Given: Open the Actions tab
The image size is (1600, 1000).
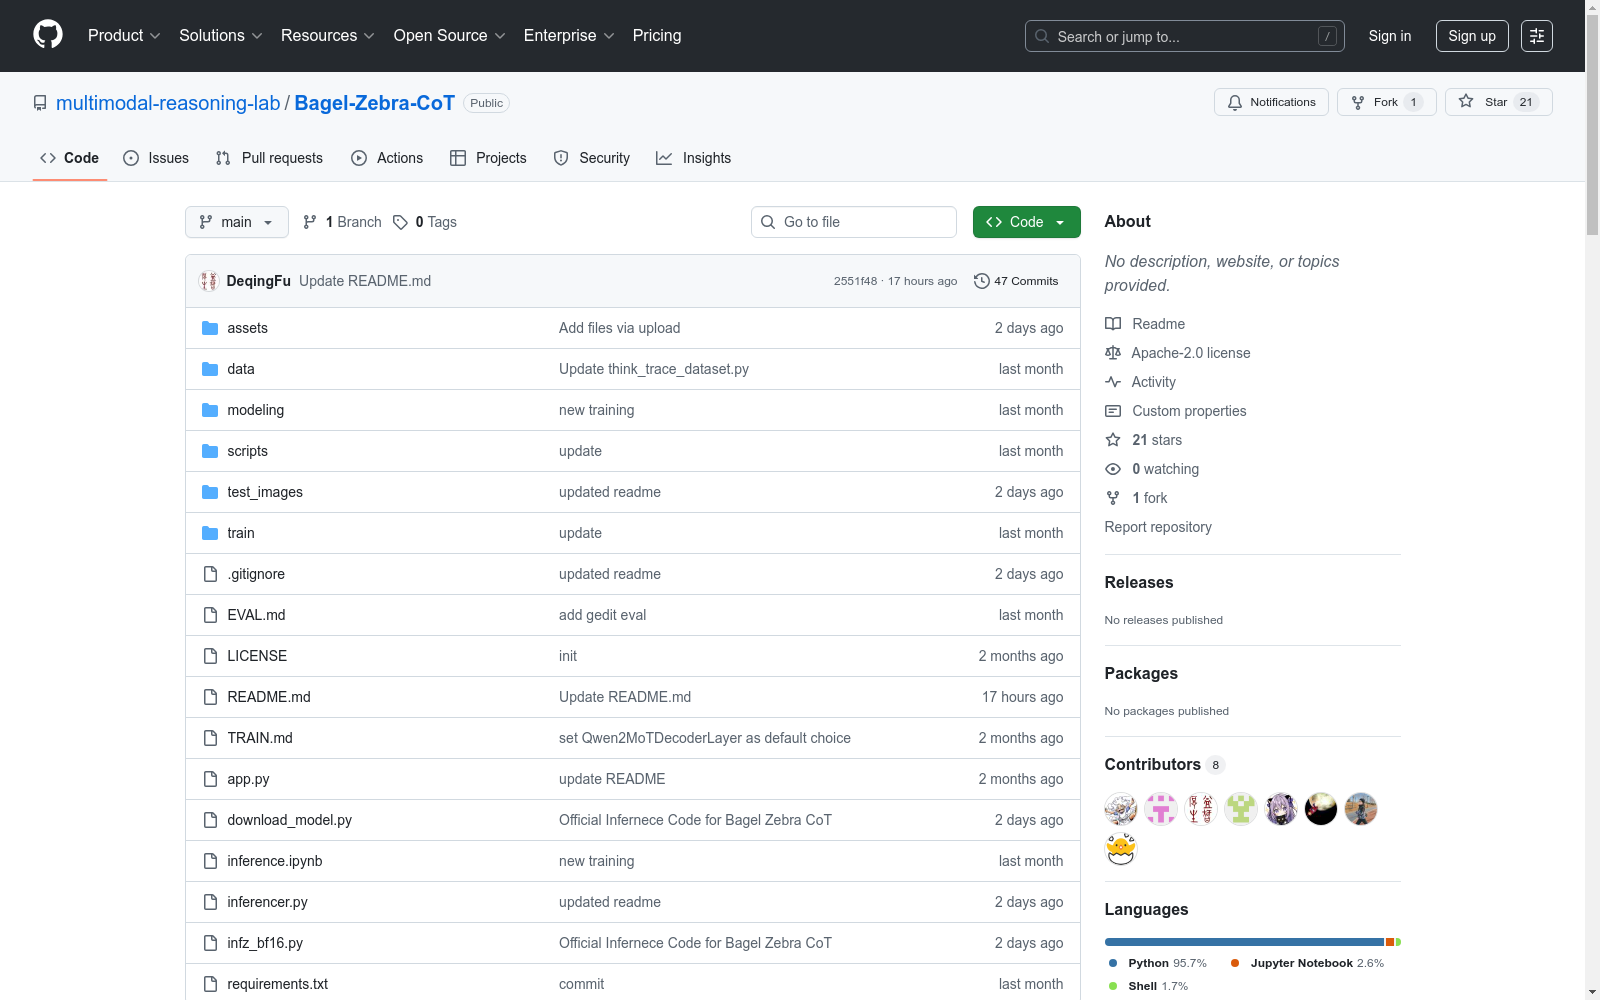Looking at the screenshot, I should pyautogui.click(x=387, y=158).
